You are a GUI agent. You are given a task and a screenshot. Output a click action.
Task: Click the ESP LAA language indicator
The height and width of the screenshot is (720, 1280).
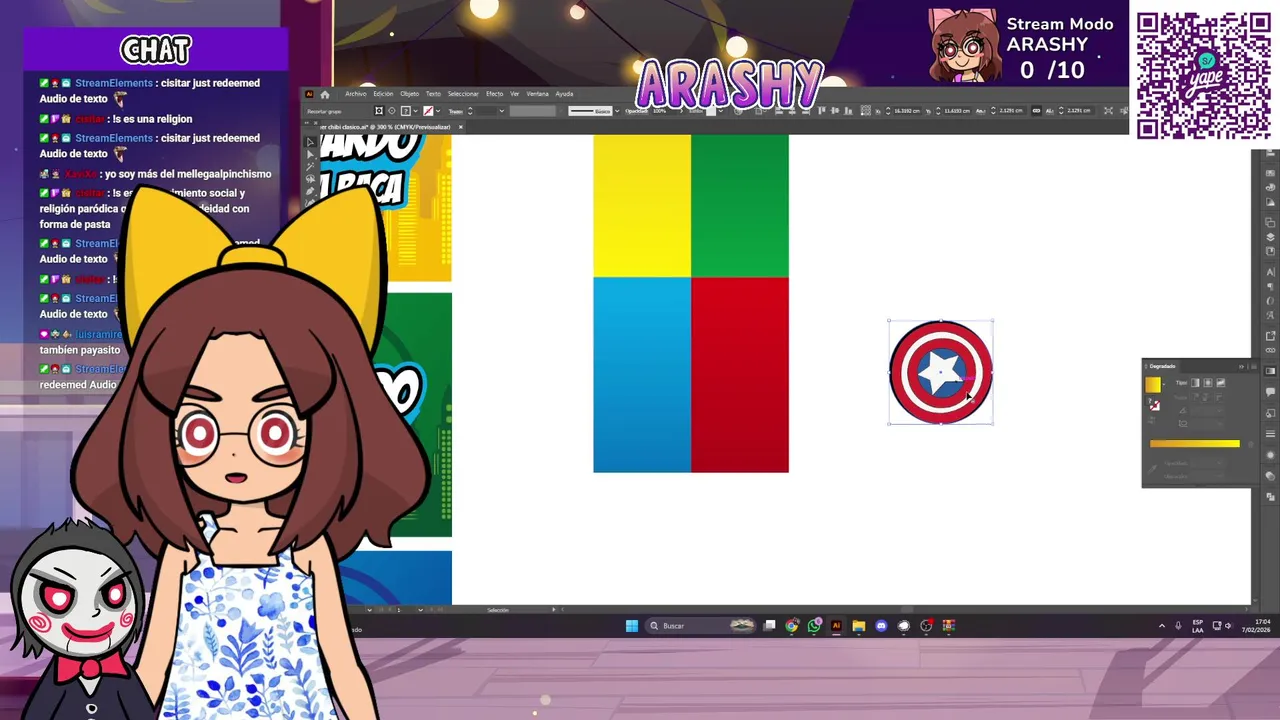pos(1198,626)
